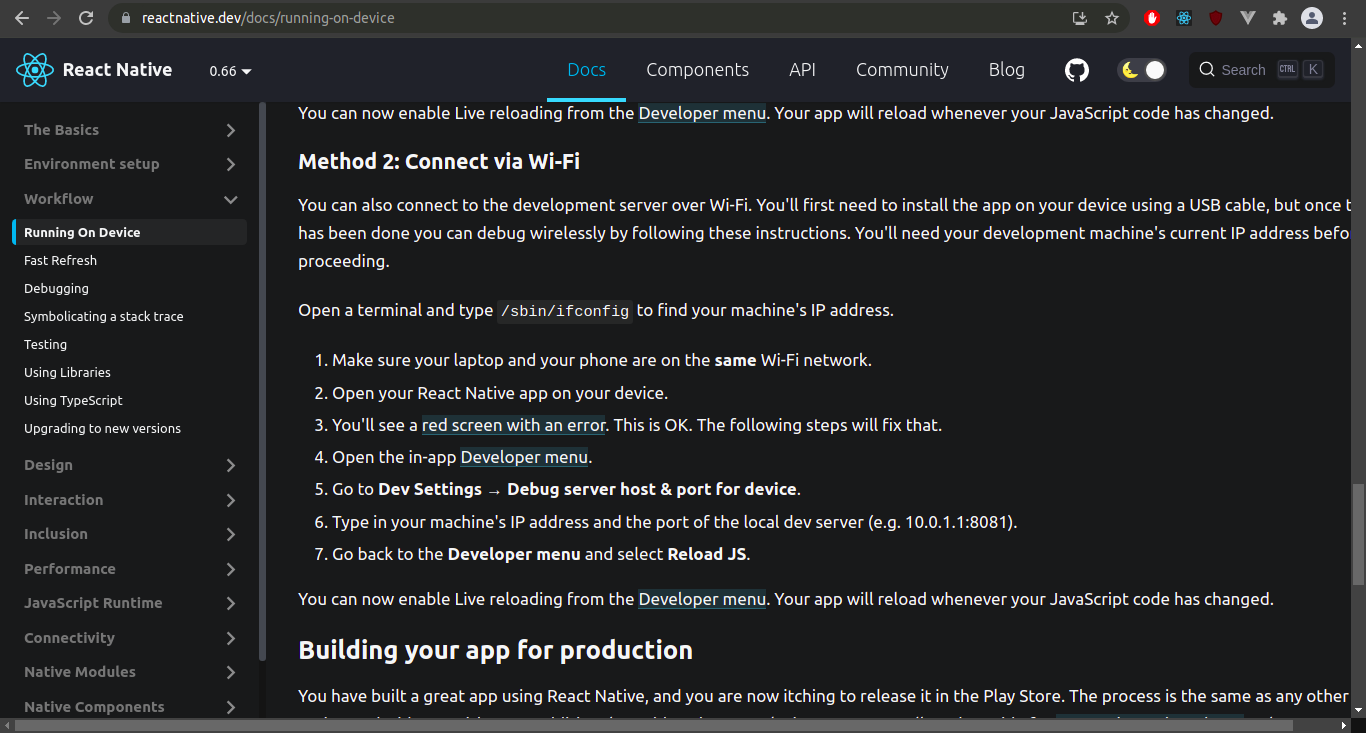The image size is (1366, 733).
Task: Open Developer menu link below step 7
Action: (702, 599)
